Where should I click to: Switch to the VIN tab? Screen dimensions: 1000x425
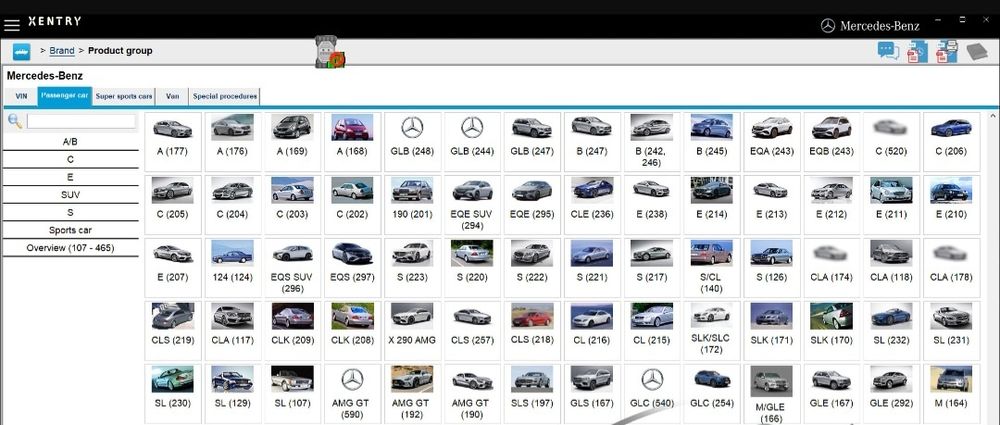pyautogui.click(x=21, y=96)
